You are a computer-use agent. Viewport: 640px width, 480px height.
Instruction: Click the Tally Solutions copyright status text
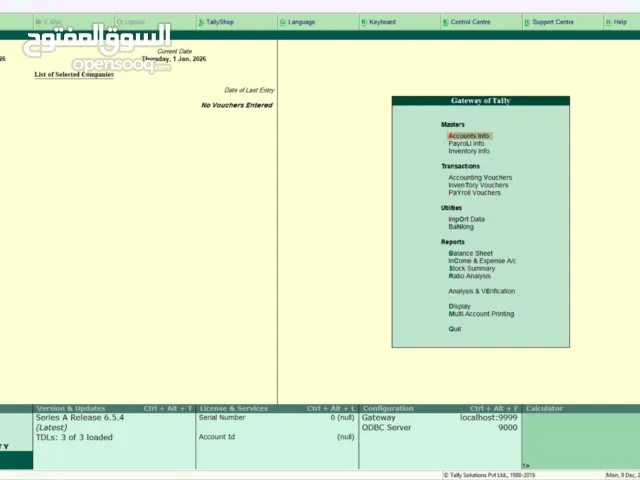click(489, 475)
